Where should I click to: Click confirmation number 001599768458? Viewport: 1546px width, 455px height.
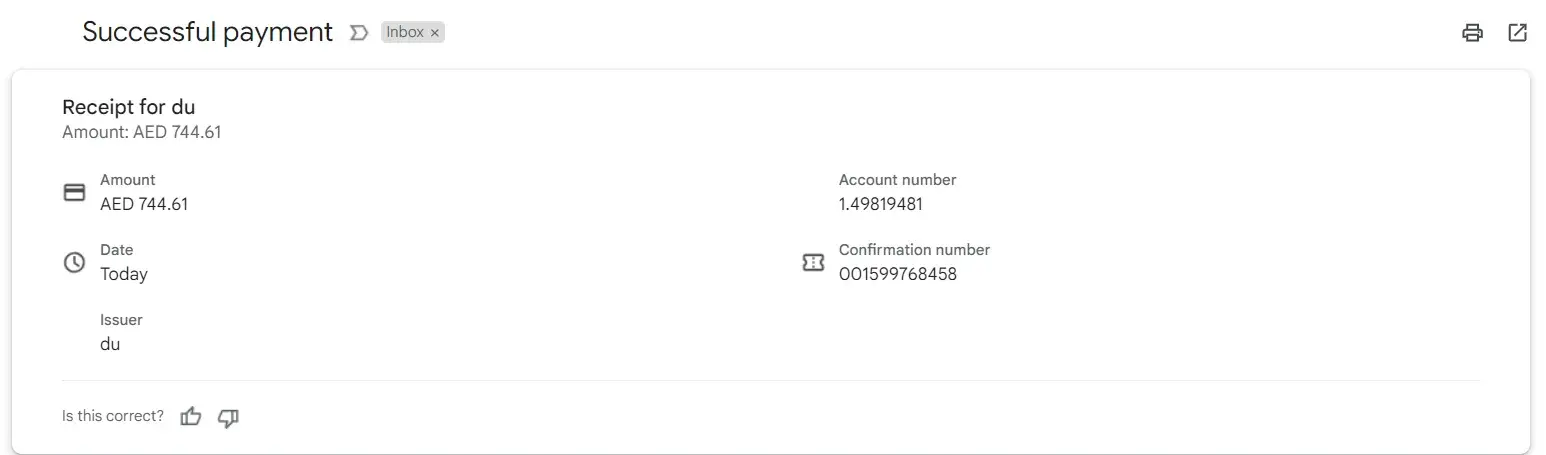[897, 274]
